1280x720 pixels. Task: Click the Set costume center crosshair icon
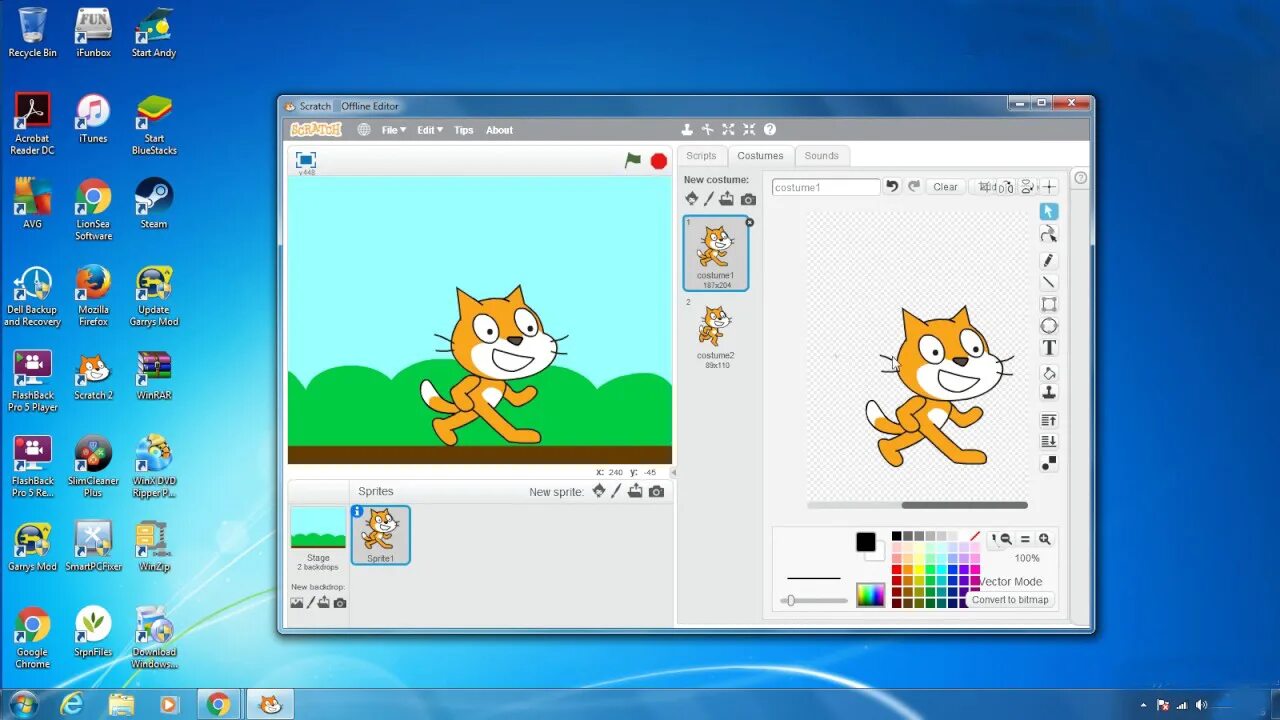[x=1049, y=187]
